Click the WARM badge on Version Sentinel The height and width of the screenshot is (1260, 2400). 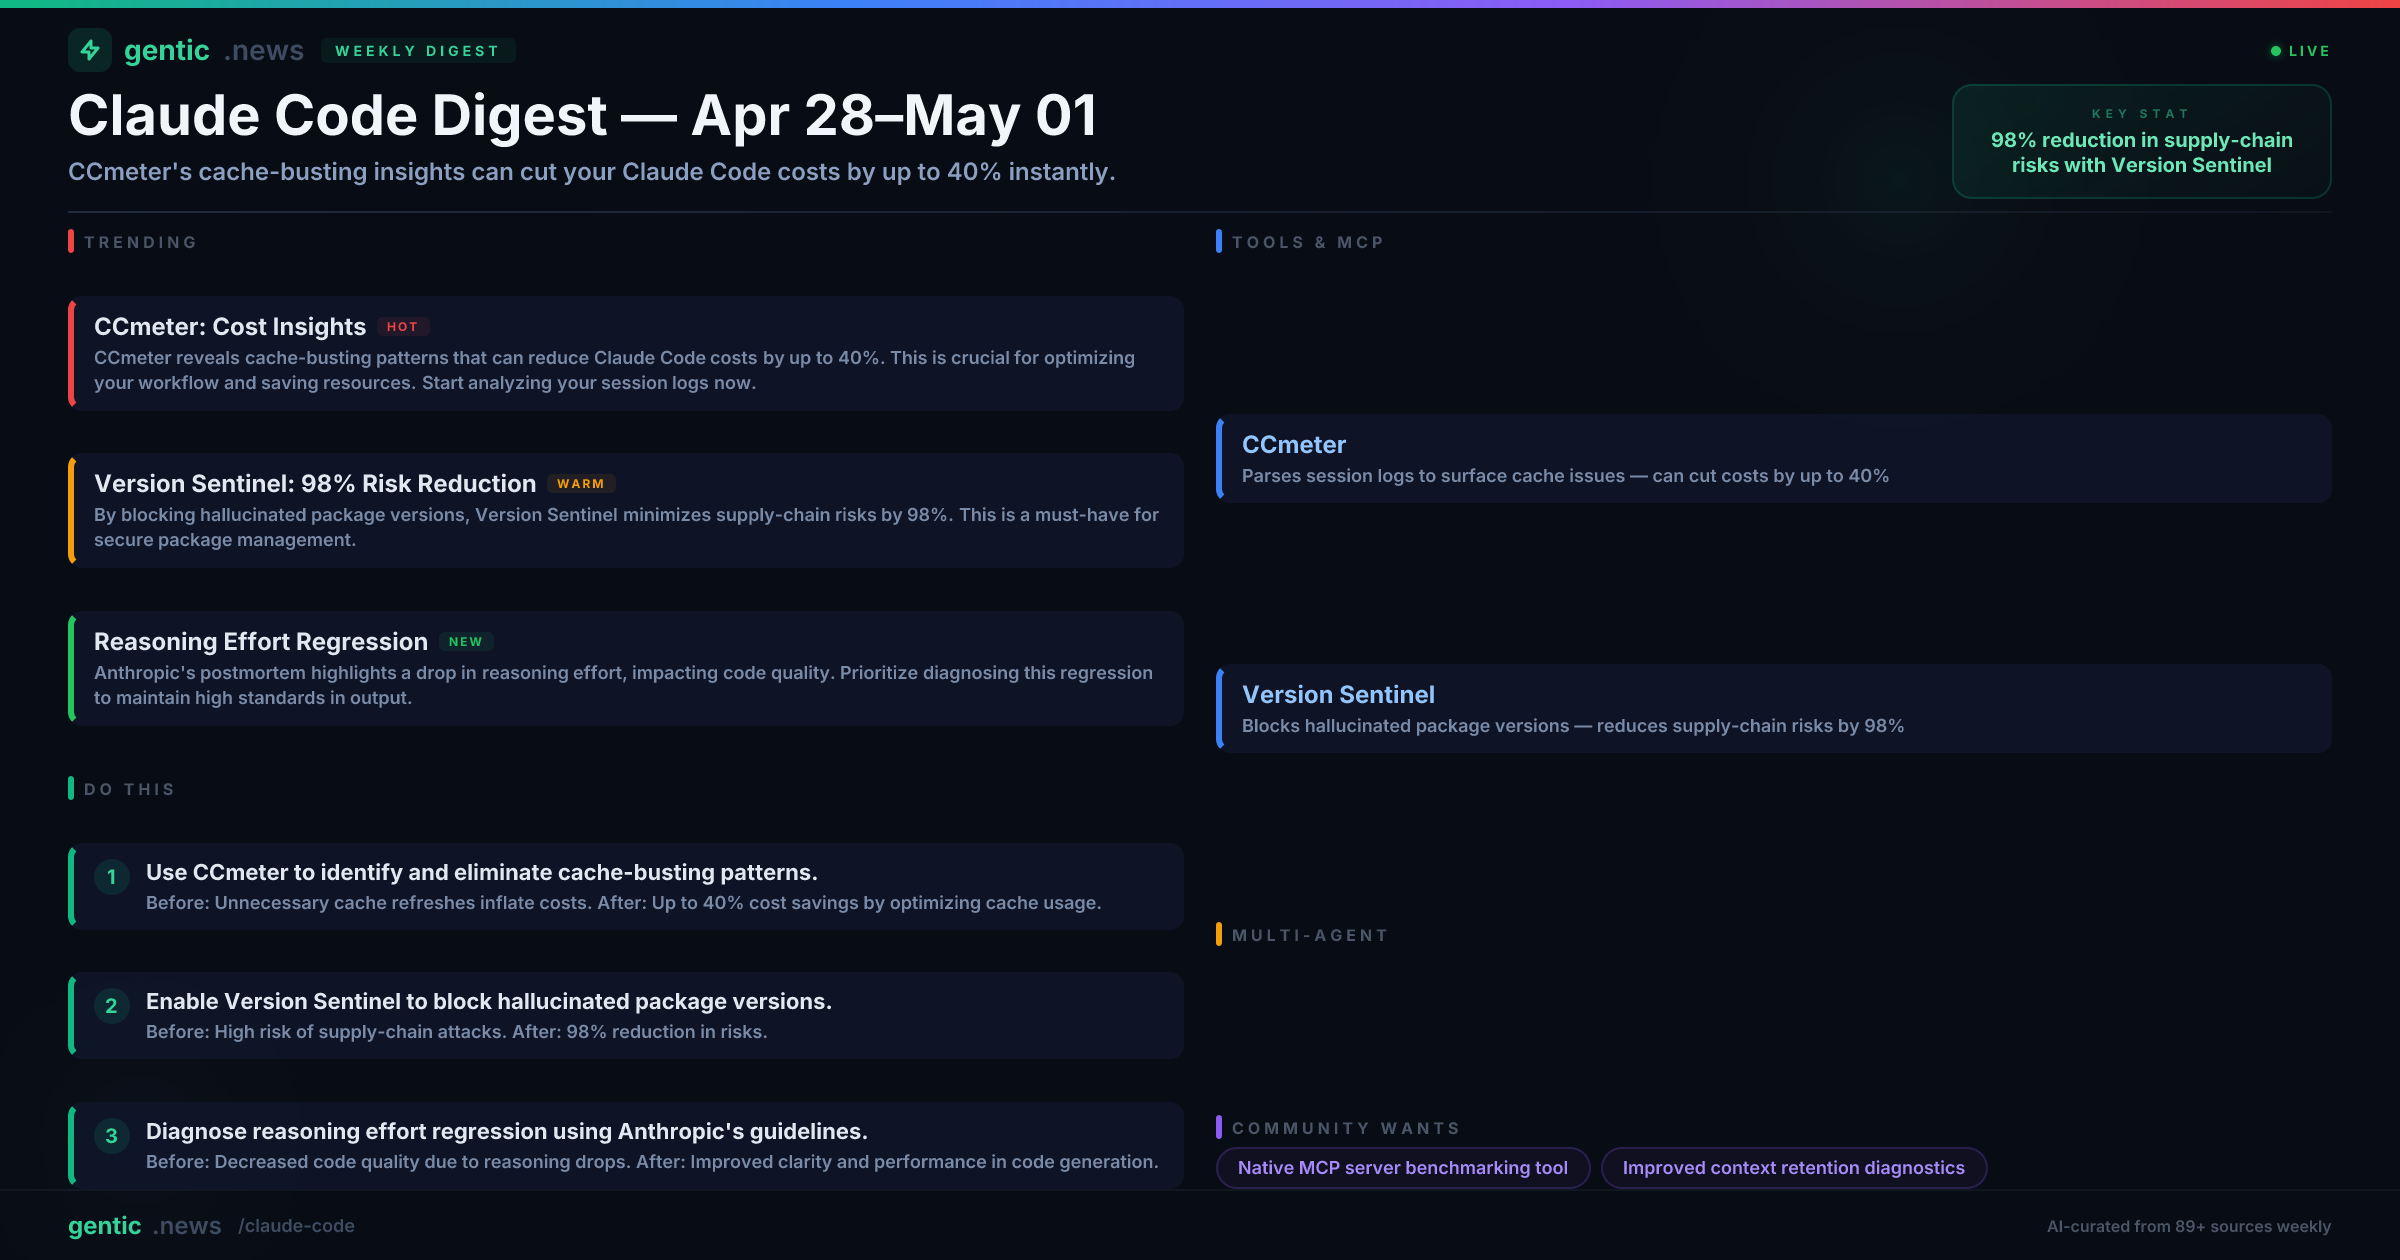point(580,484)
